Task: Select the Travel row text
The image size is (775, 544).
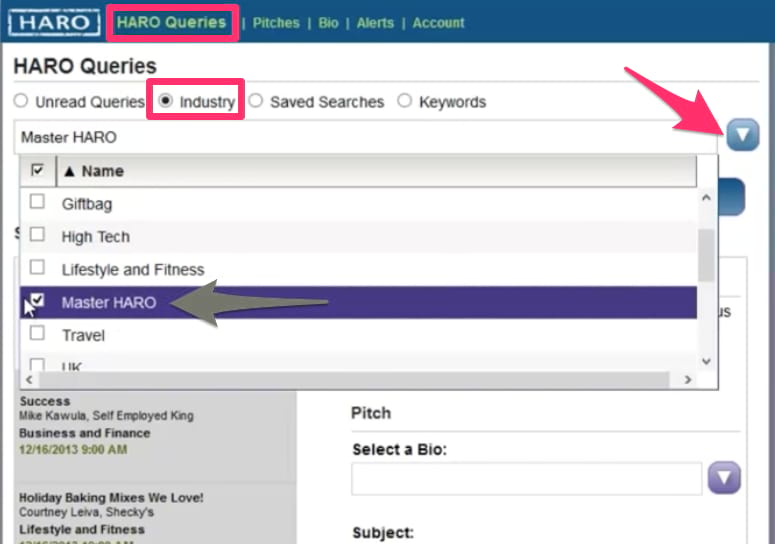Action: (x=84, y=335)
